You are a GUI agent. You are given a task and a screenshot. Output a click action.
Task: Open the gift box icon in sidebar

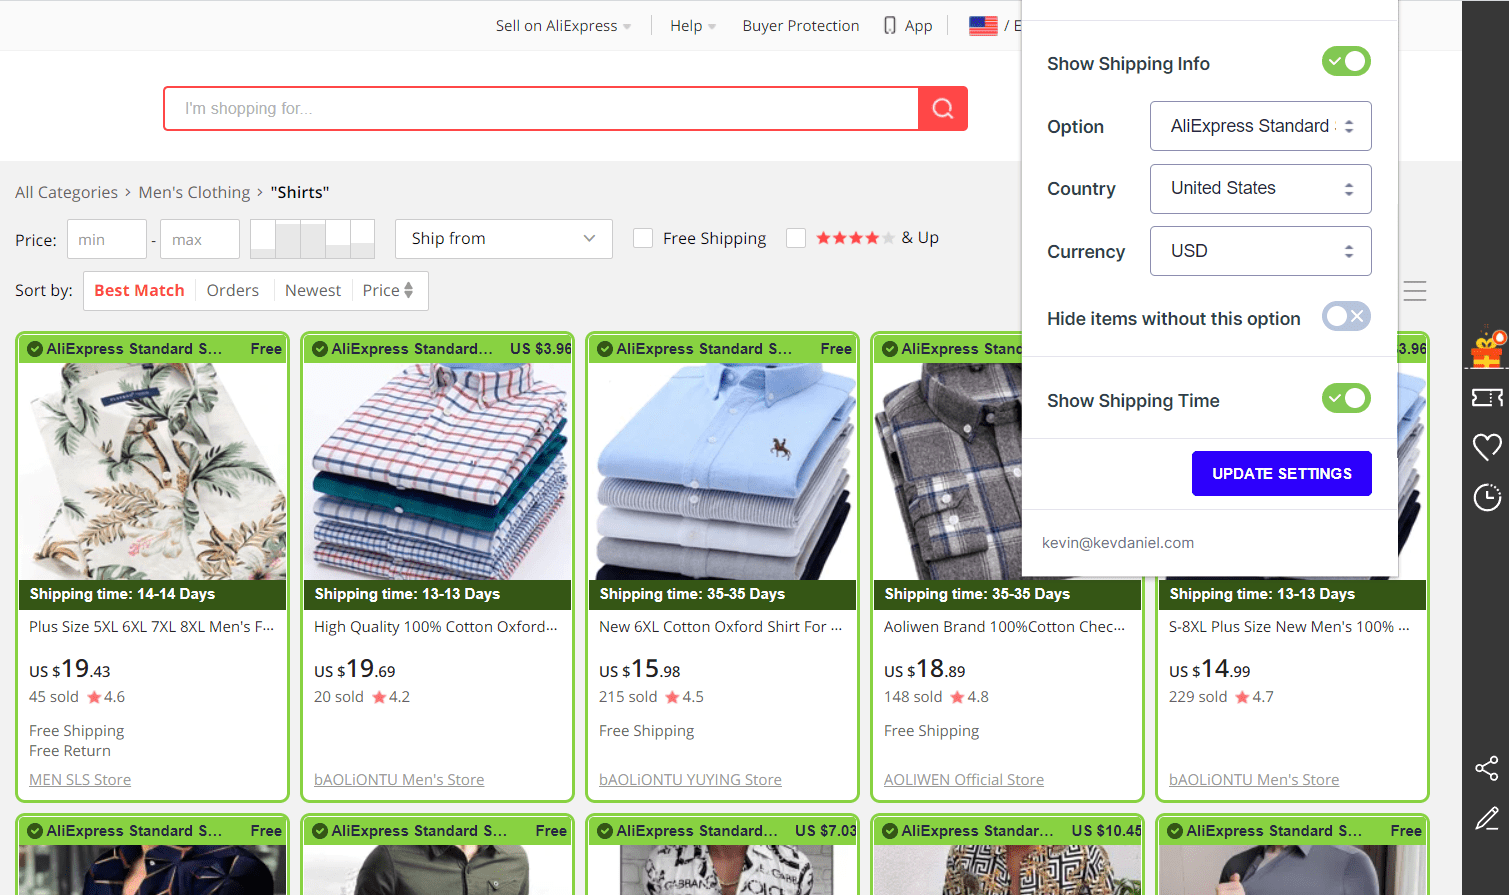click(1487, 349)
